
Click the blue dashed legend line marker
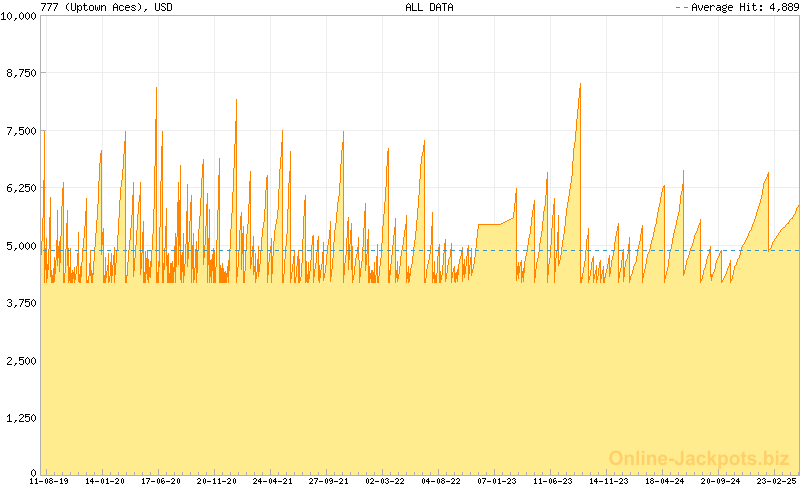coord(682,7)
